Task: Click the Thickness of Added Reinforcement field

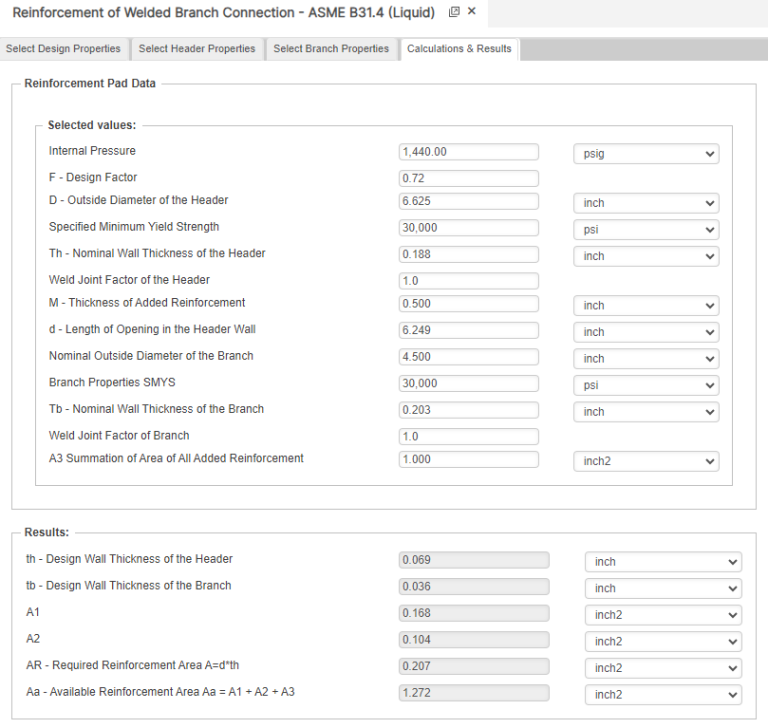Action: tap(468, 303)
